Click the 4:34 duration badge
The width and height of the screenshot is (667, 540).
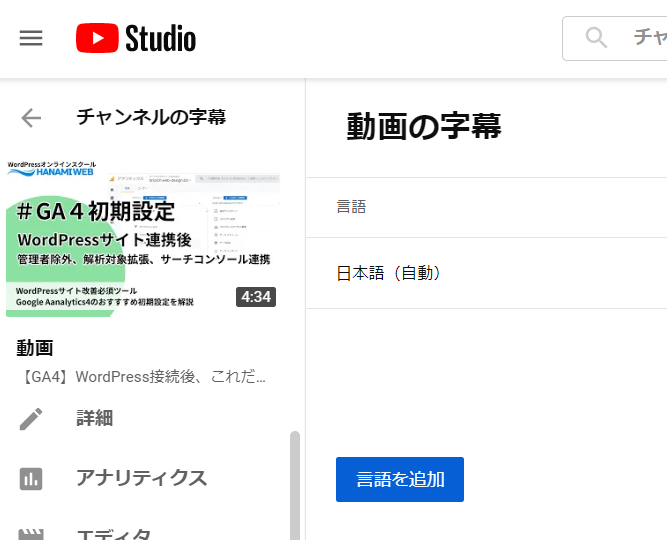pyautogui.click(x=255, y=297)
